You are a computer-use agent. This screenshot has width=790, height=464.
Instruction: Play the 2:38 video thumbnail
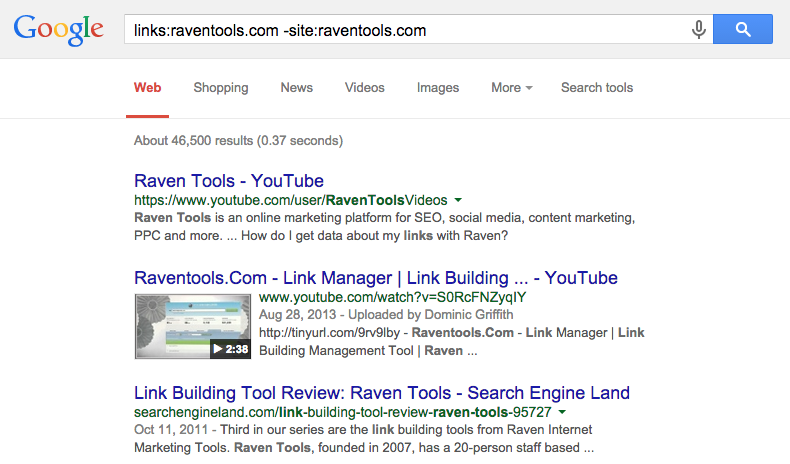(192, 326)
